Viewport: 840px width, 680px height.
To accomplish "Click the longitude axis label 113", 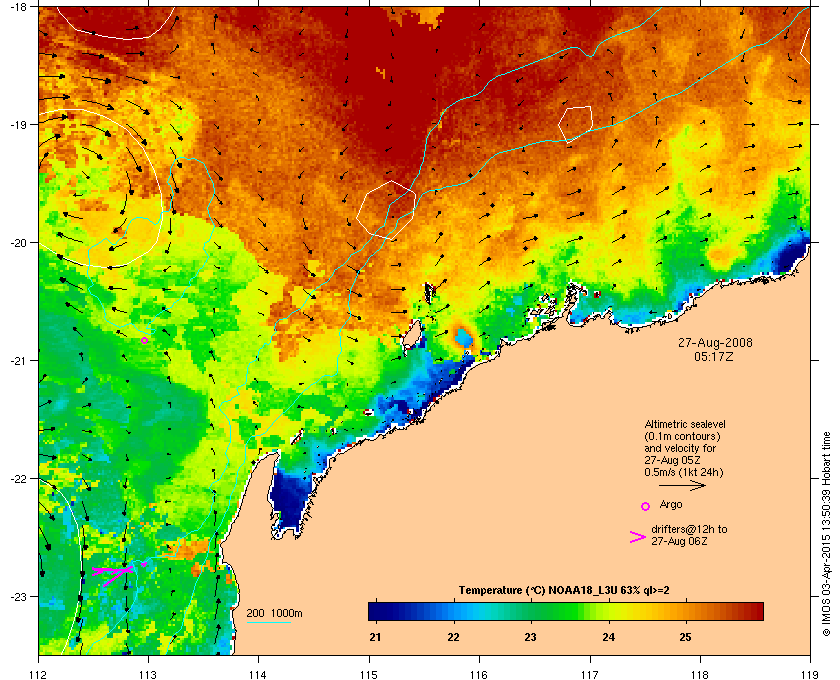I will (x=148, y=674).
